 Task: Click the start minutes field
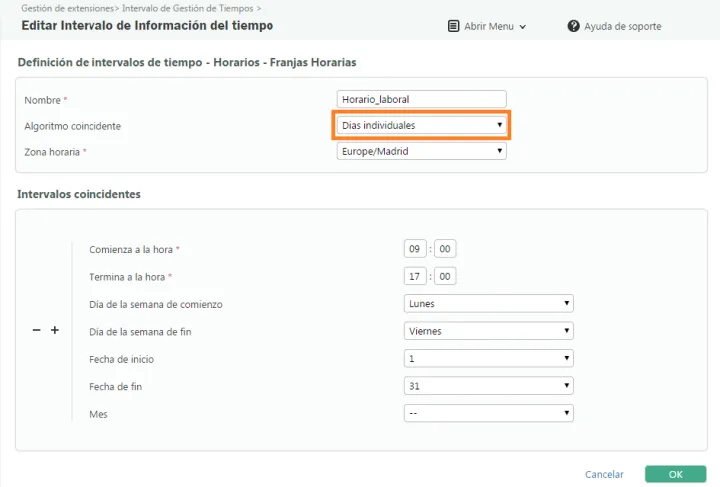click(x=445, y=249)
